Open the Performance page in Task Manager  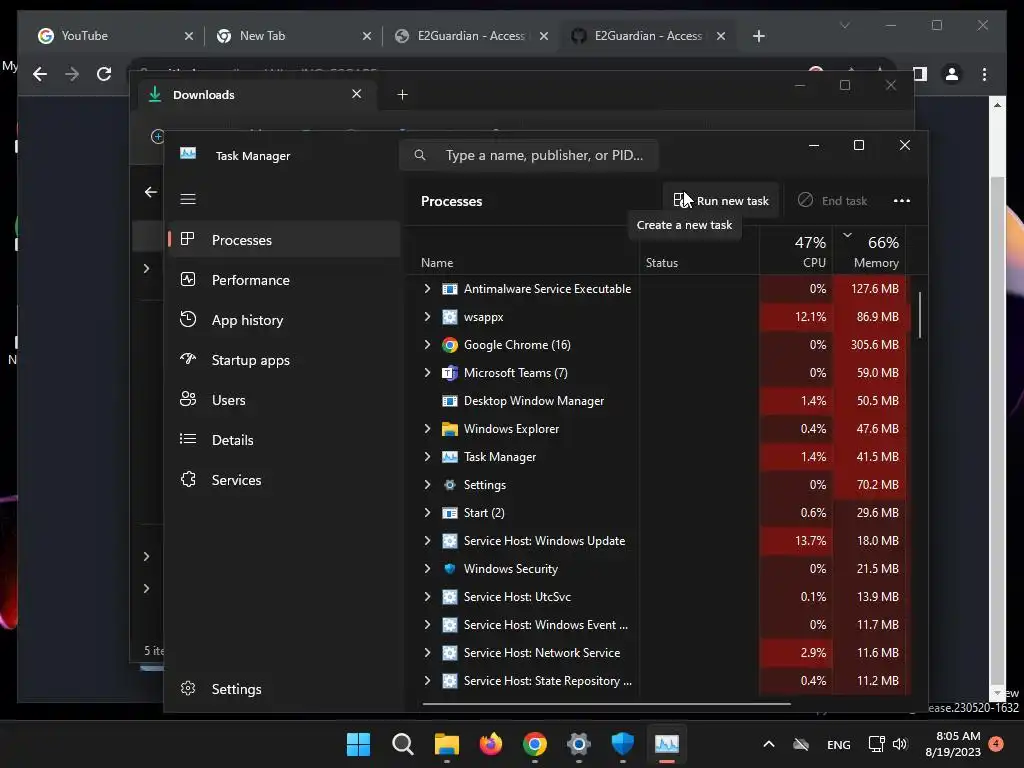283,280
